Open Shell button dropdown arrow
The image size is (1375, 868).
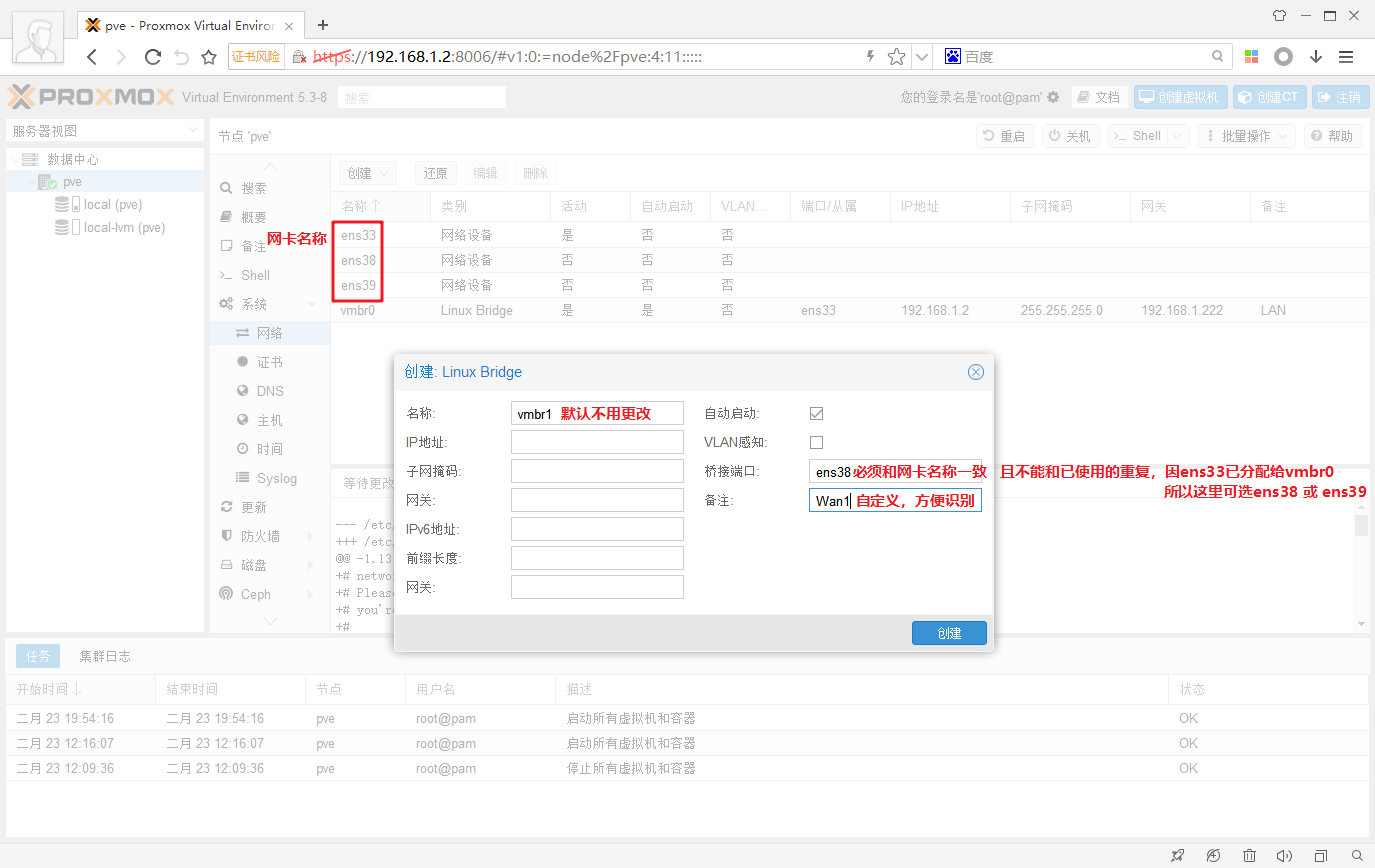click(x=1176, y=136)
